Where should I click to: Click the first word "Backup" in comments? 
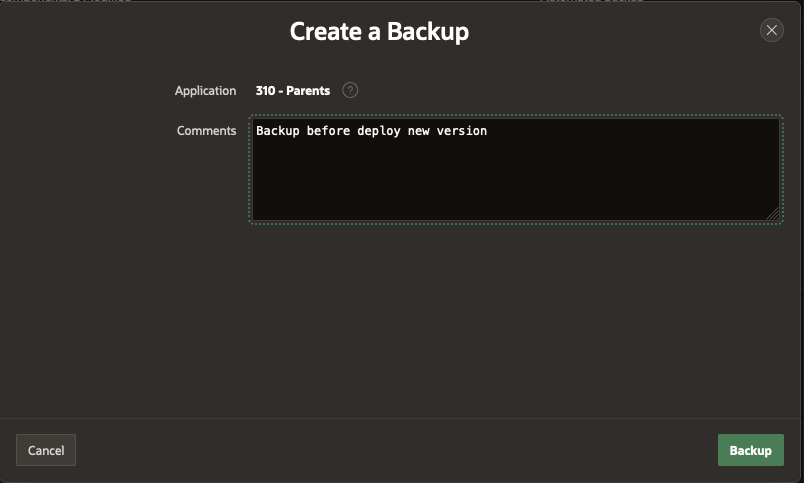coord(277,131)
